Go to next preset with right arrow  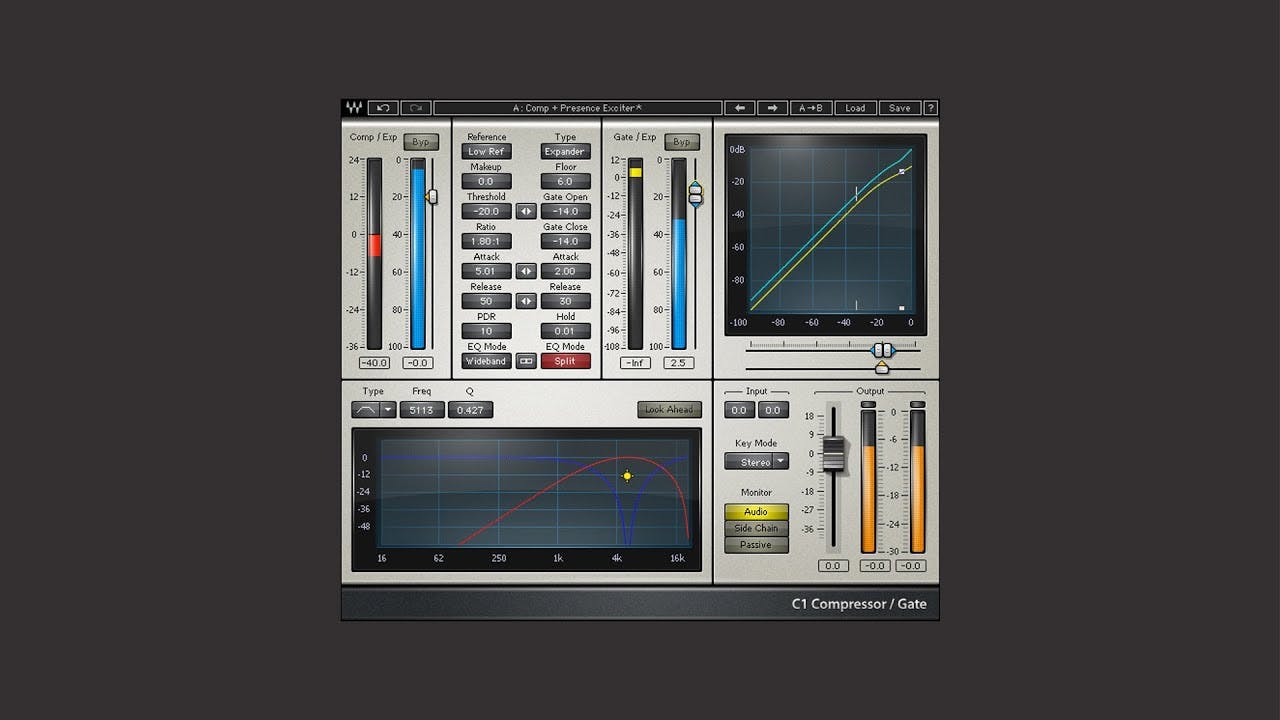click(772, 107)
